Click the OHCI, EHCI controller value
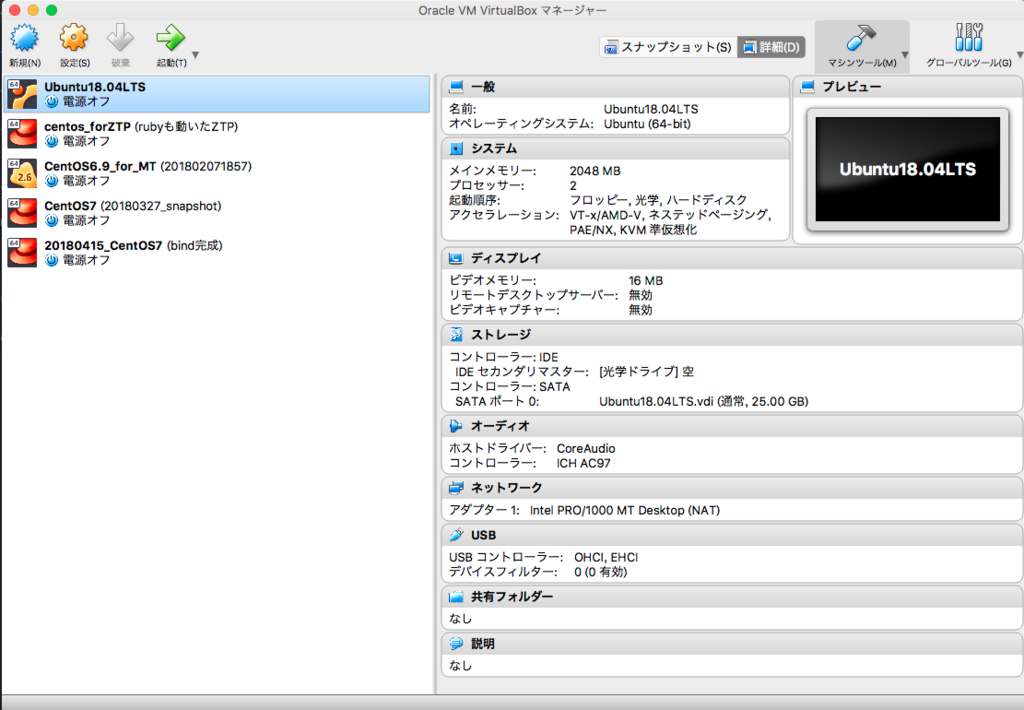The height and width of the screenshot is (710, 1024). [606, 557]
